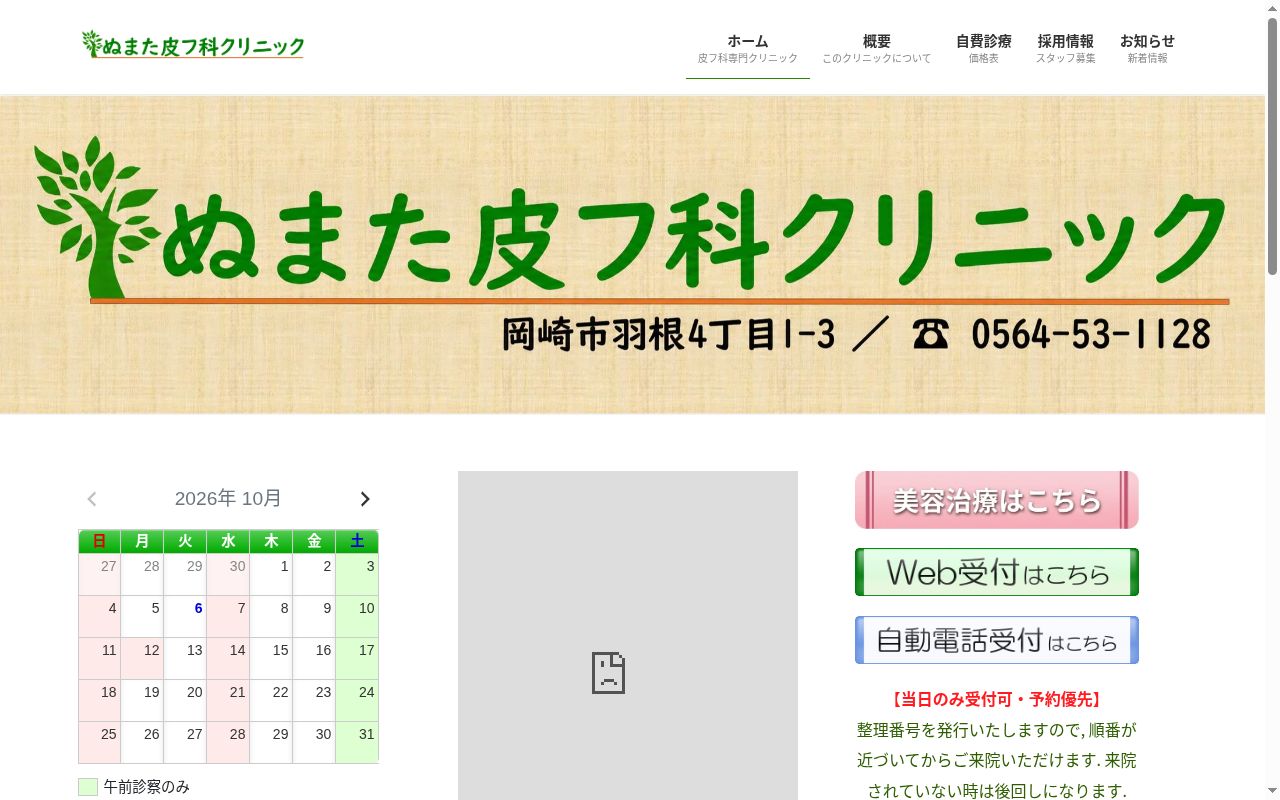
Task: Click the 土 column header in calendar
Action: pos(357,541)
